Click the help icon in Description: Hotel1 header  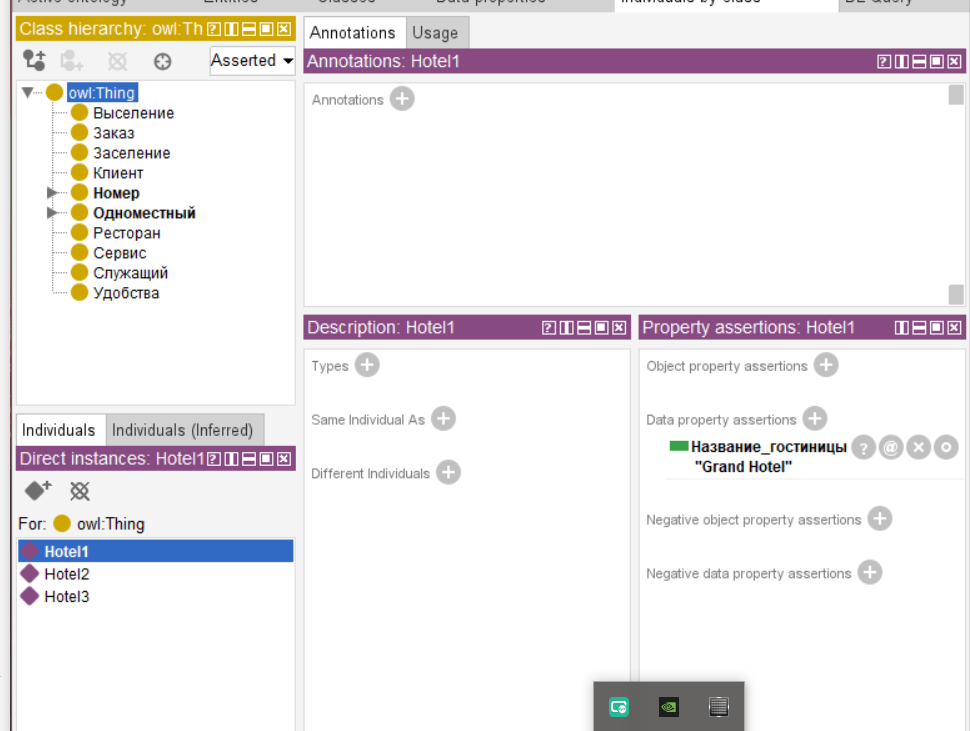click(x=549, y=328)
